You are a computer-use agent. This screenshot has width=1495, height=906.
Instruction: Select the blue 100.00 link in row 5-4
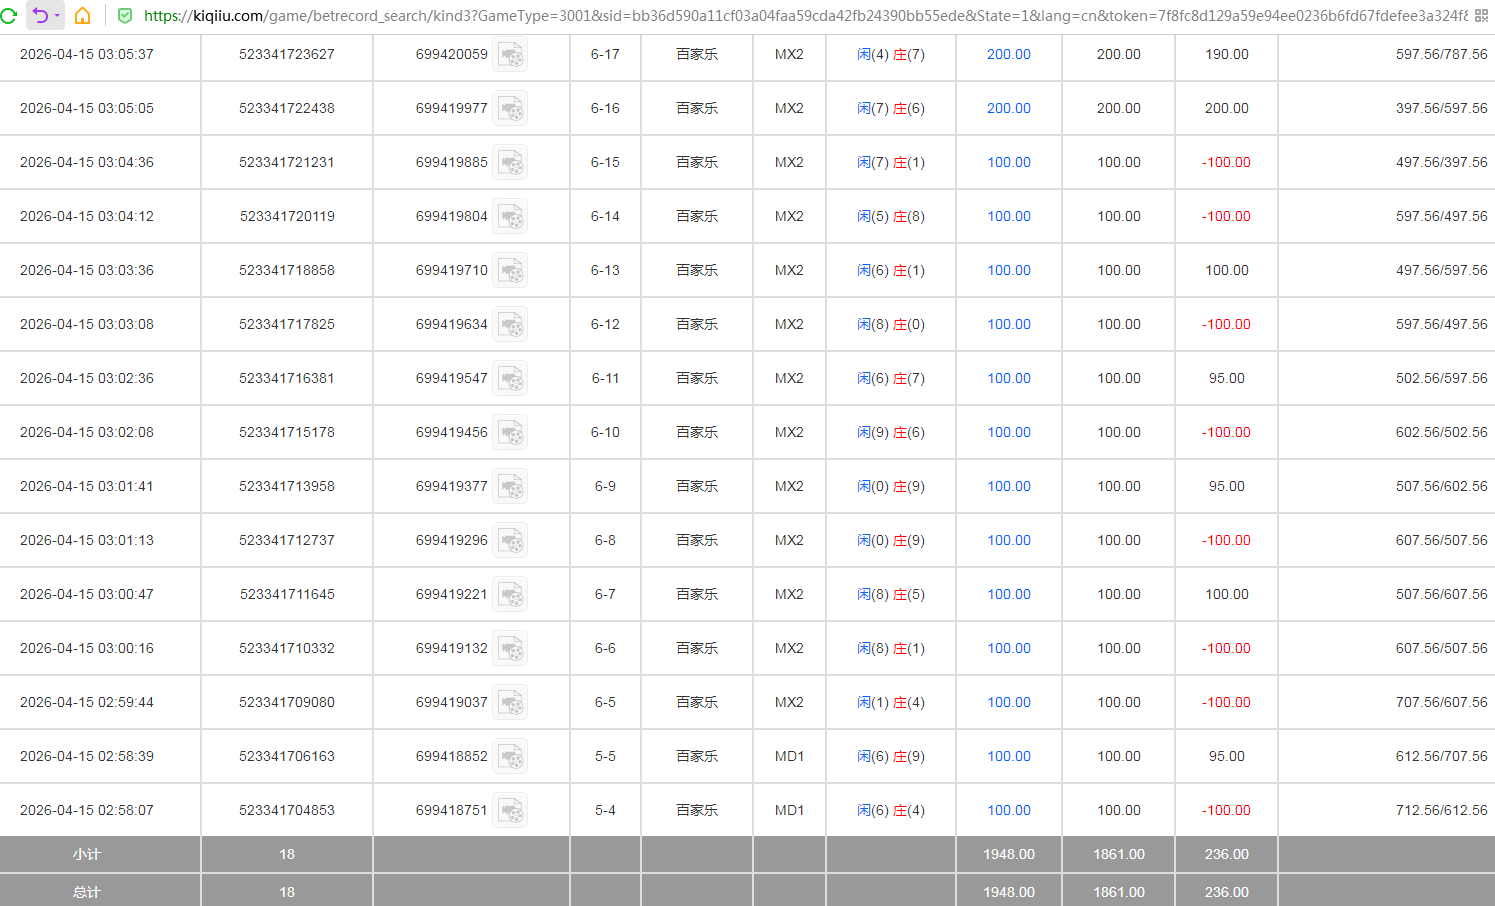1008,811
